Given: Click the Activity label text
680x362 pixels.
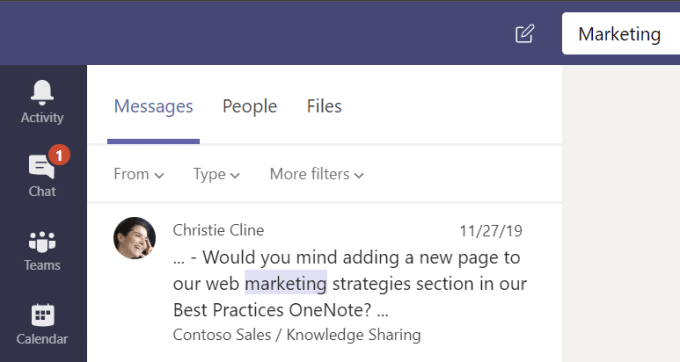Looking at the screenshot, I should point(42,117).
